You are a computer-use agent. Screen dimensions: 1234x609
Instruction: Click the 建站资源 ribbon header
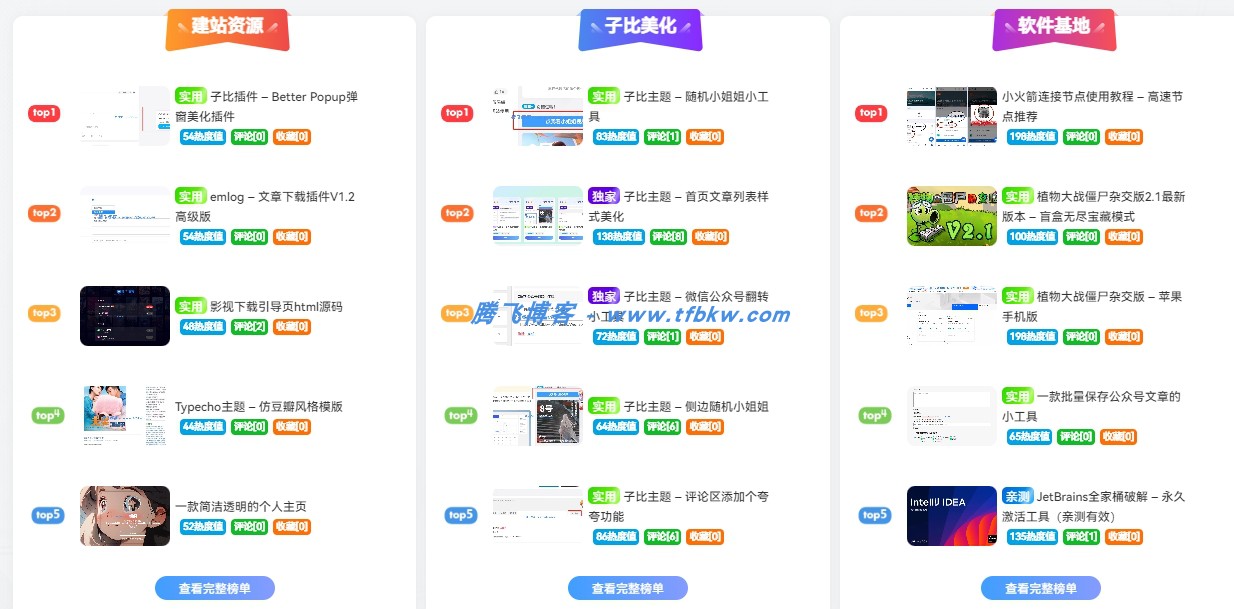click(x=227, y=29)
